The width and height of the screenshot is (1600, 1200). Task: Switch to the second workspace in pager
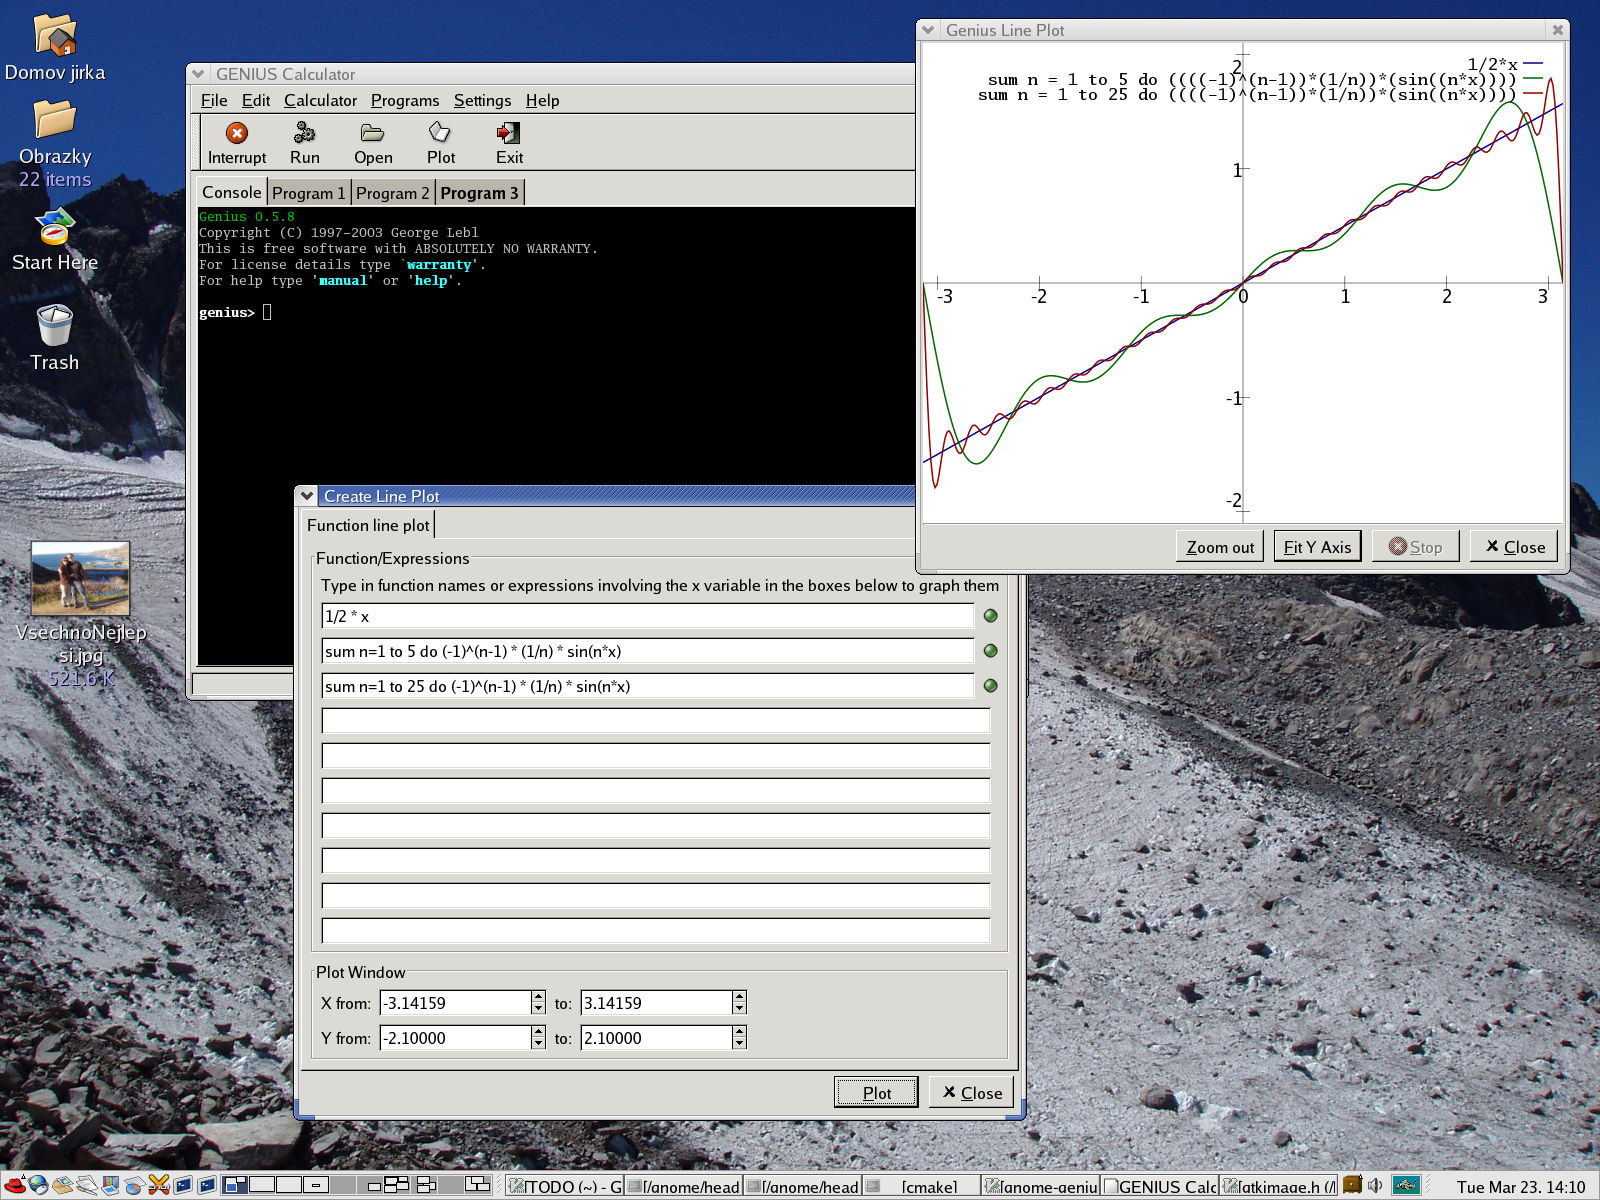(x=262, y=1185)
